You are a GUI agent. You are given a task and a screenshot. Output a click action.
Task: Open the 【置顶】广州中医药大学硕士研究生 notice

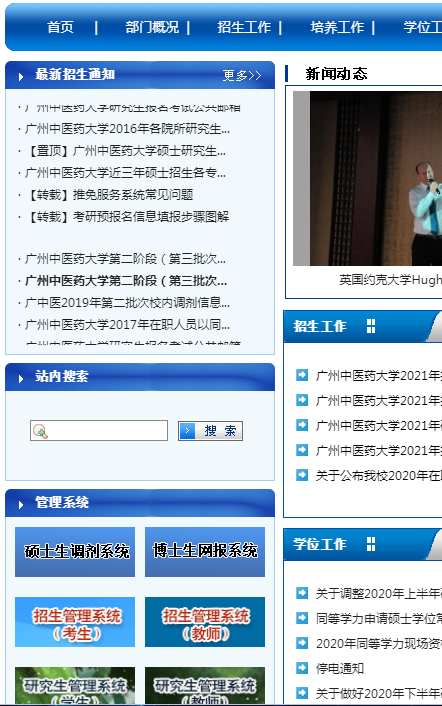coord(126,151)
